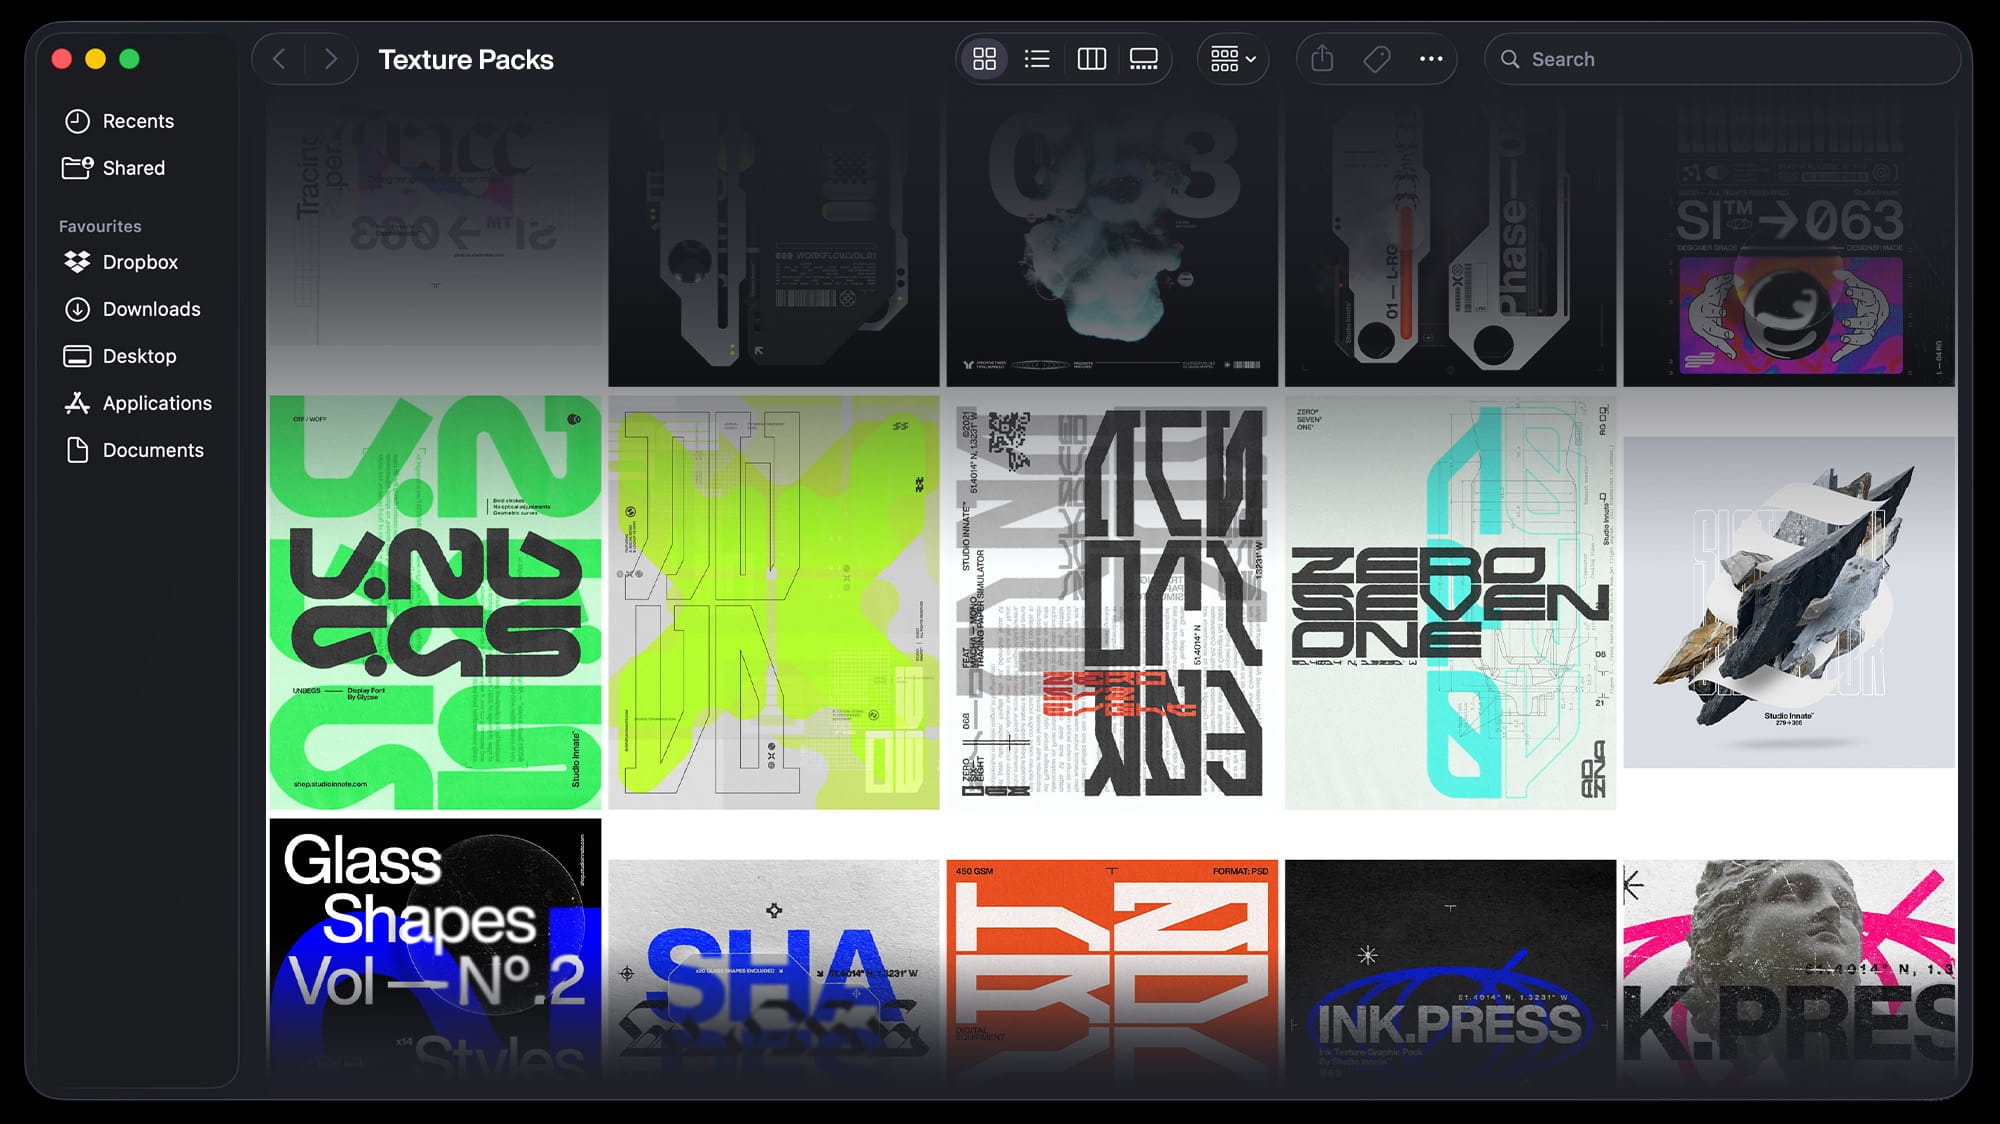Navigate forward with the right chevron

tap(331, 58)
